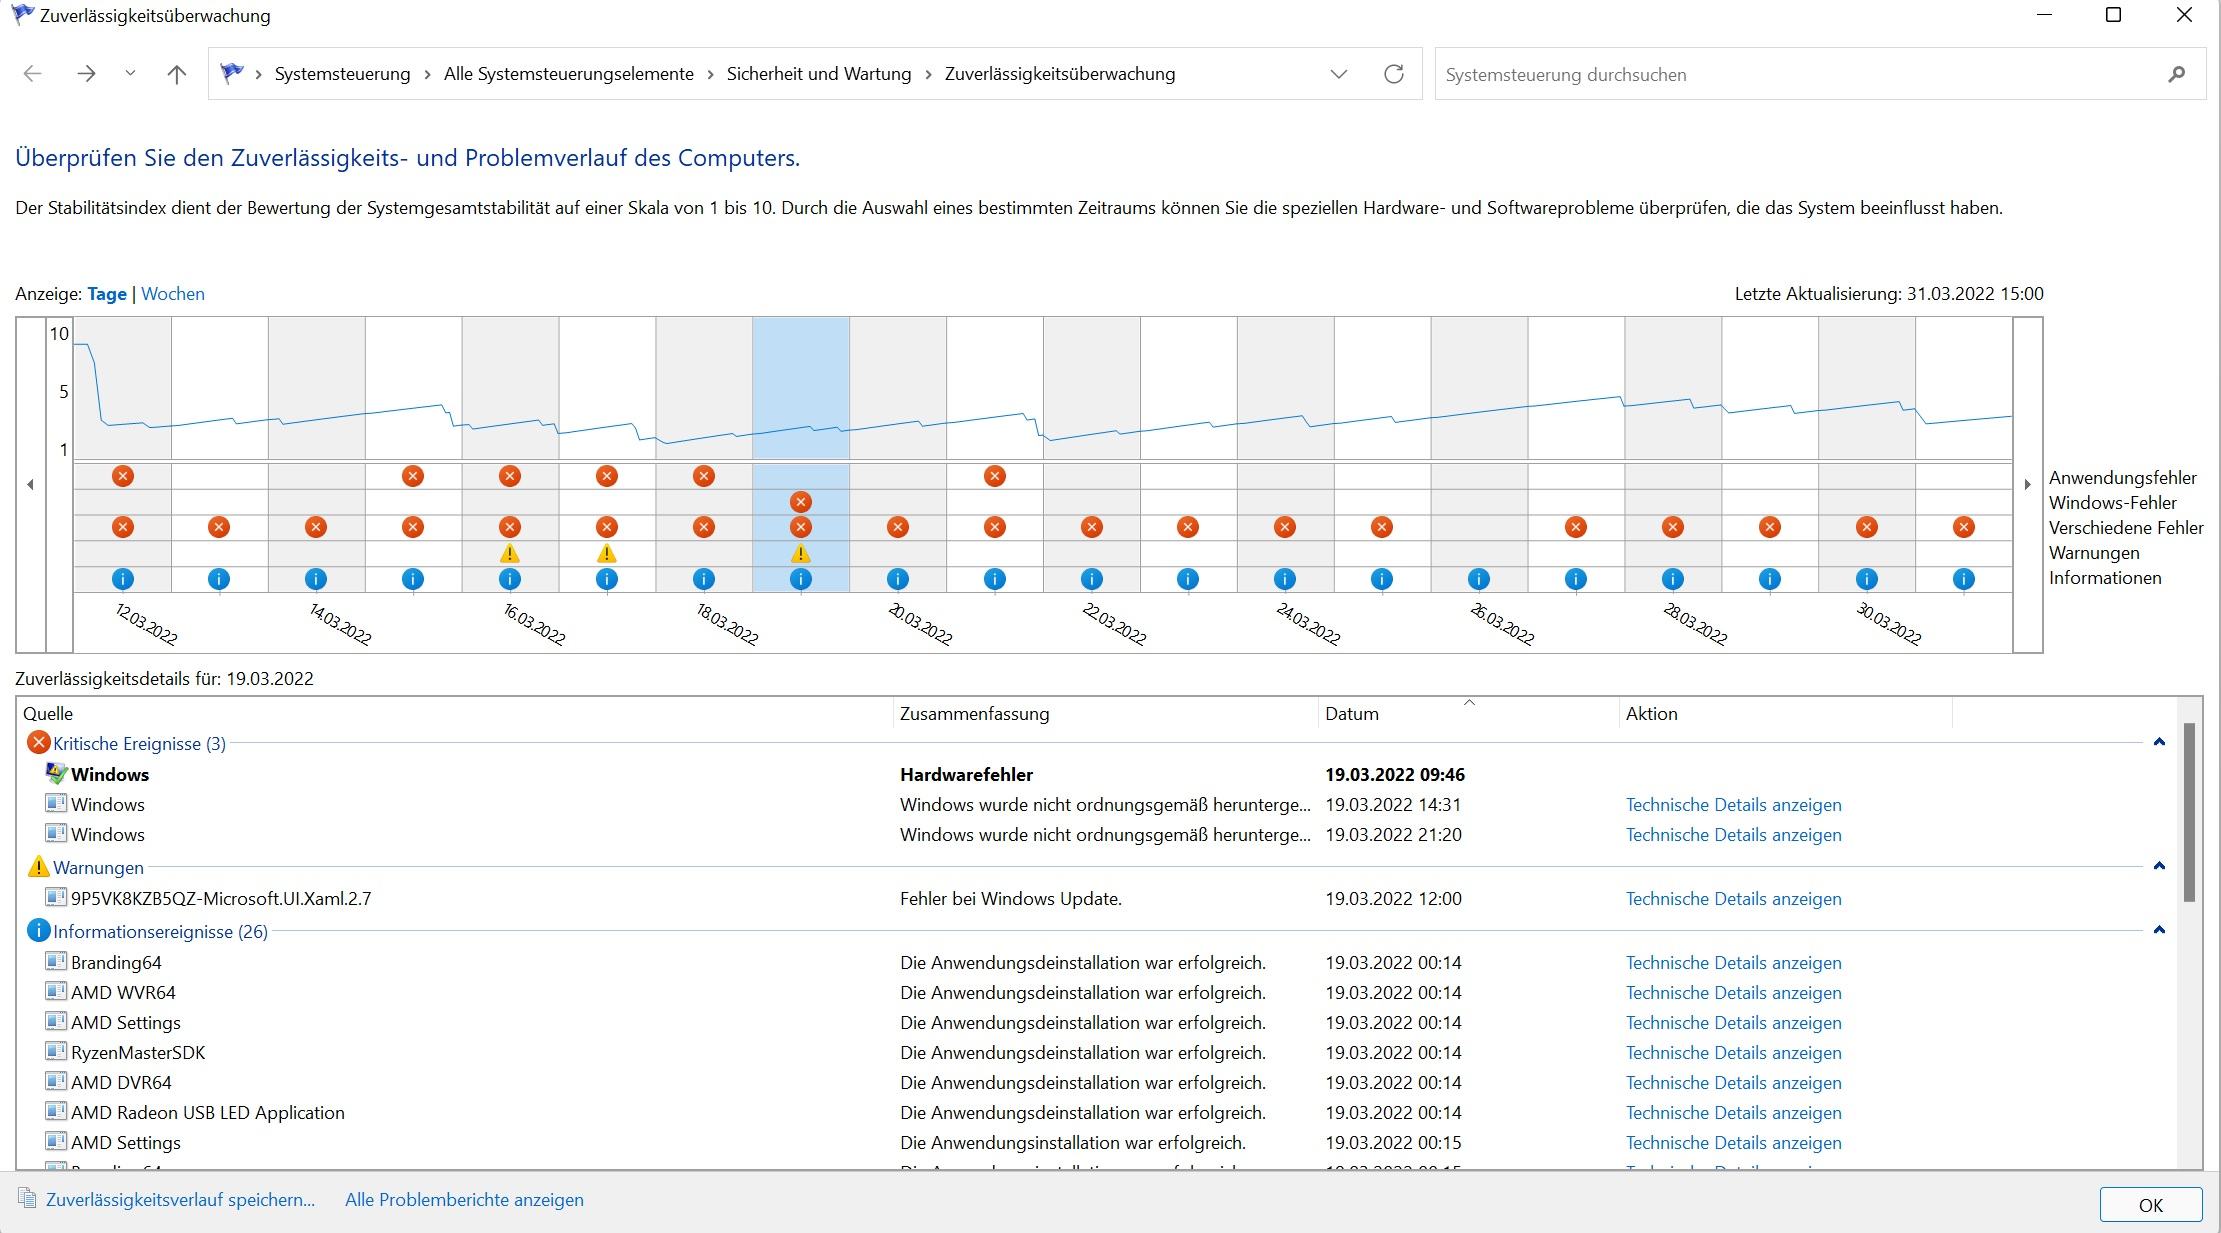
Task: Select warning icon on 19.03.2022
Action: (800, 553)
